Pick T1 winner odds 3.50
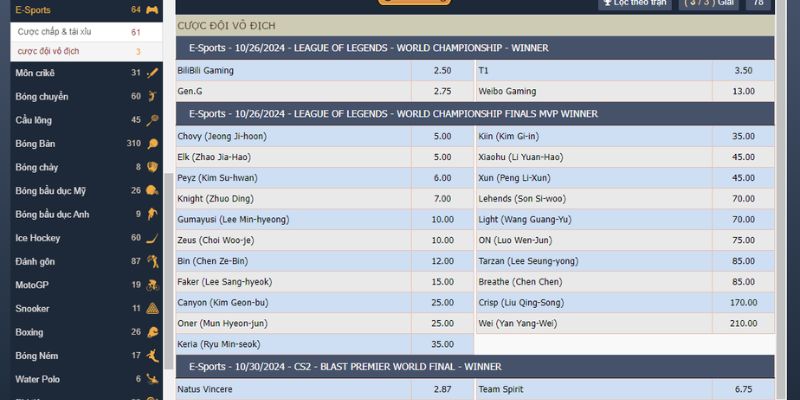This screenshot has height=400, width=800. click(743, 71)
